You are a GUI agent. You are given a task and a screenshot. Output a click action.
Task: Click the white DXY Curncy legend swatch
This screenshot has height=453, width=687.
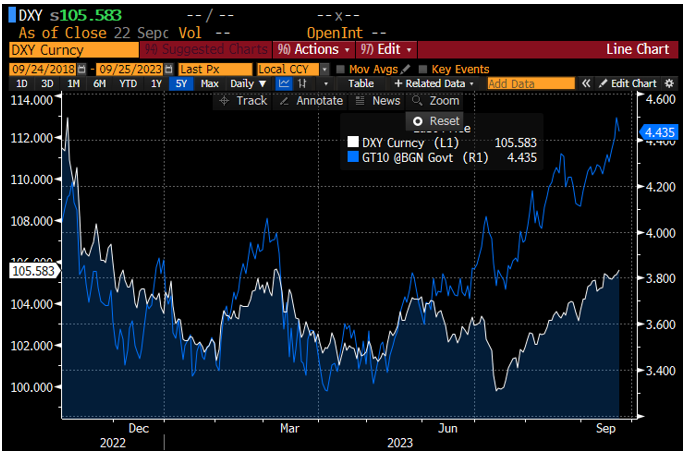(353, 142)
